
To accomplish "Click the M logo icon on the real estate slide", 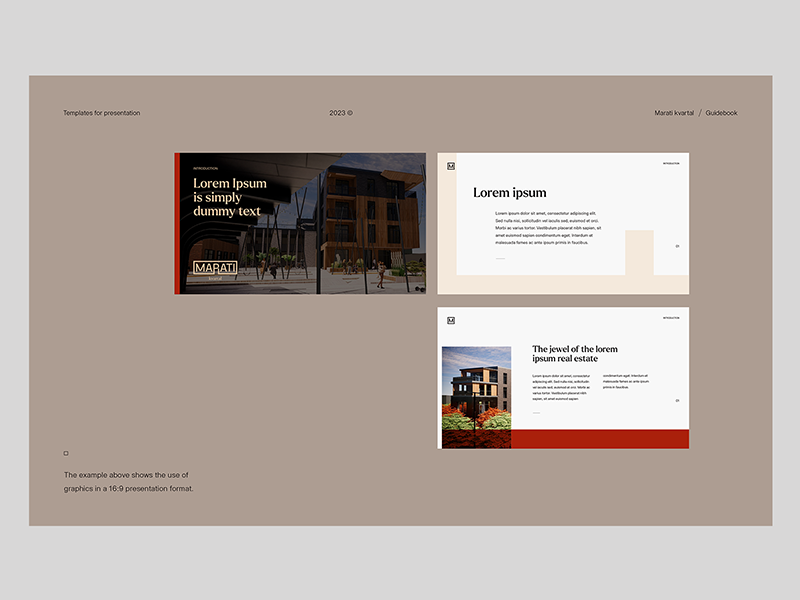I will (451, 320).
